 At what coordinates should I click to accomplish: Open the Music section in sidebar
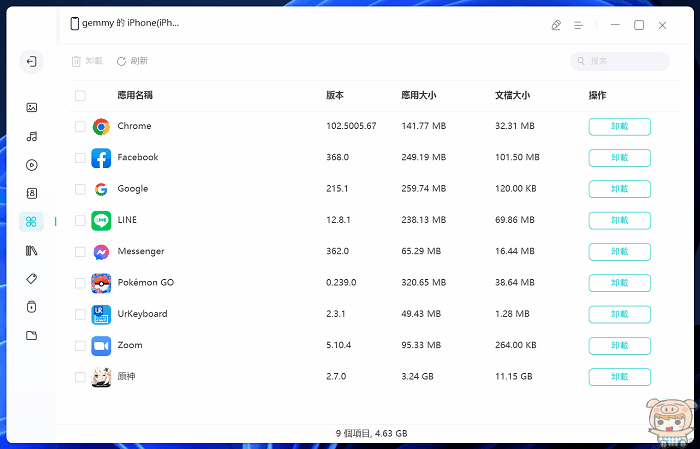[32, 137]
